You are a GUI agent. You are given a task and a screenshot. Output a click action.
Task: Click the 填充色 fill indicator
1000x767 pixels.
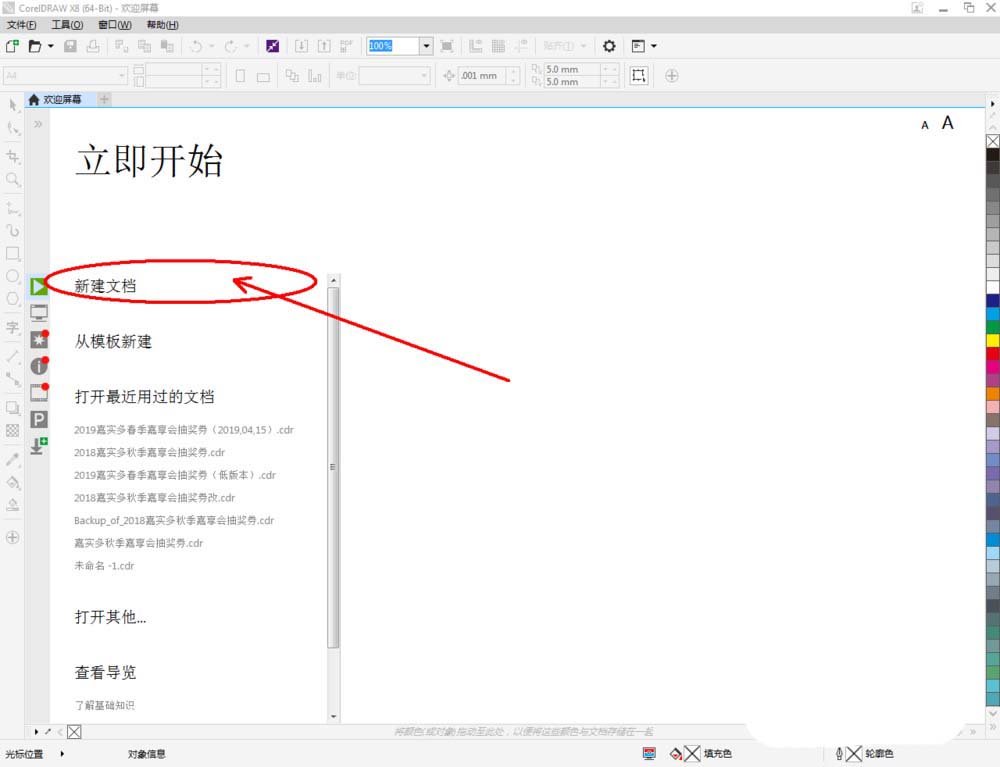(x=700, y=754)
